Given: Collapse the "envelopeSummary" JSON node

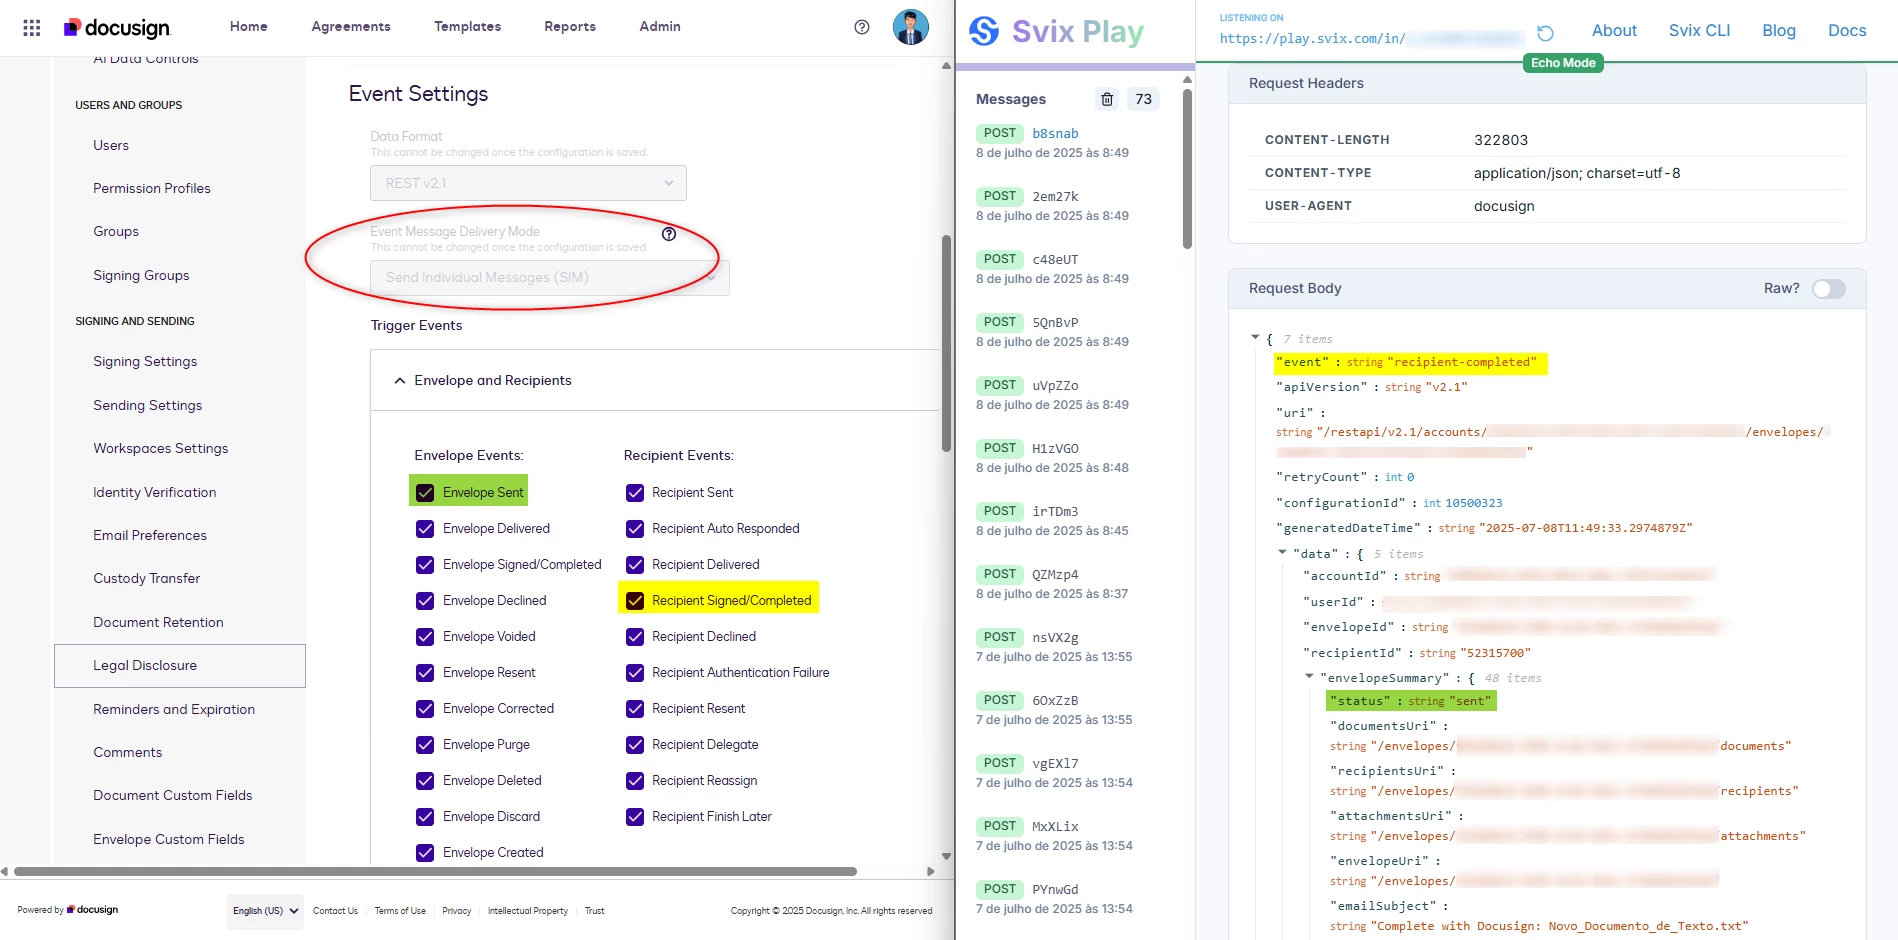Looking at the screenshot, I should click(1309, 677).
